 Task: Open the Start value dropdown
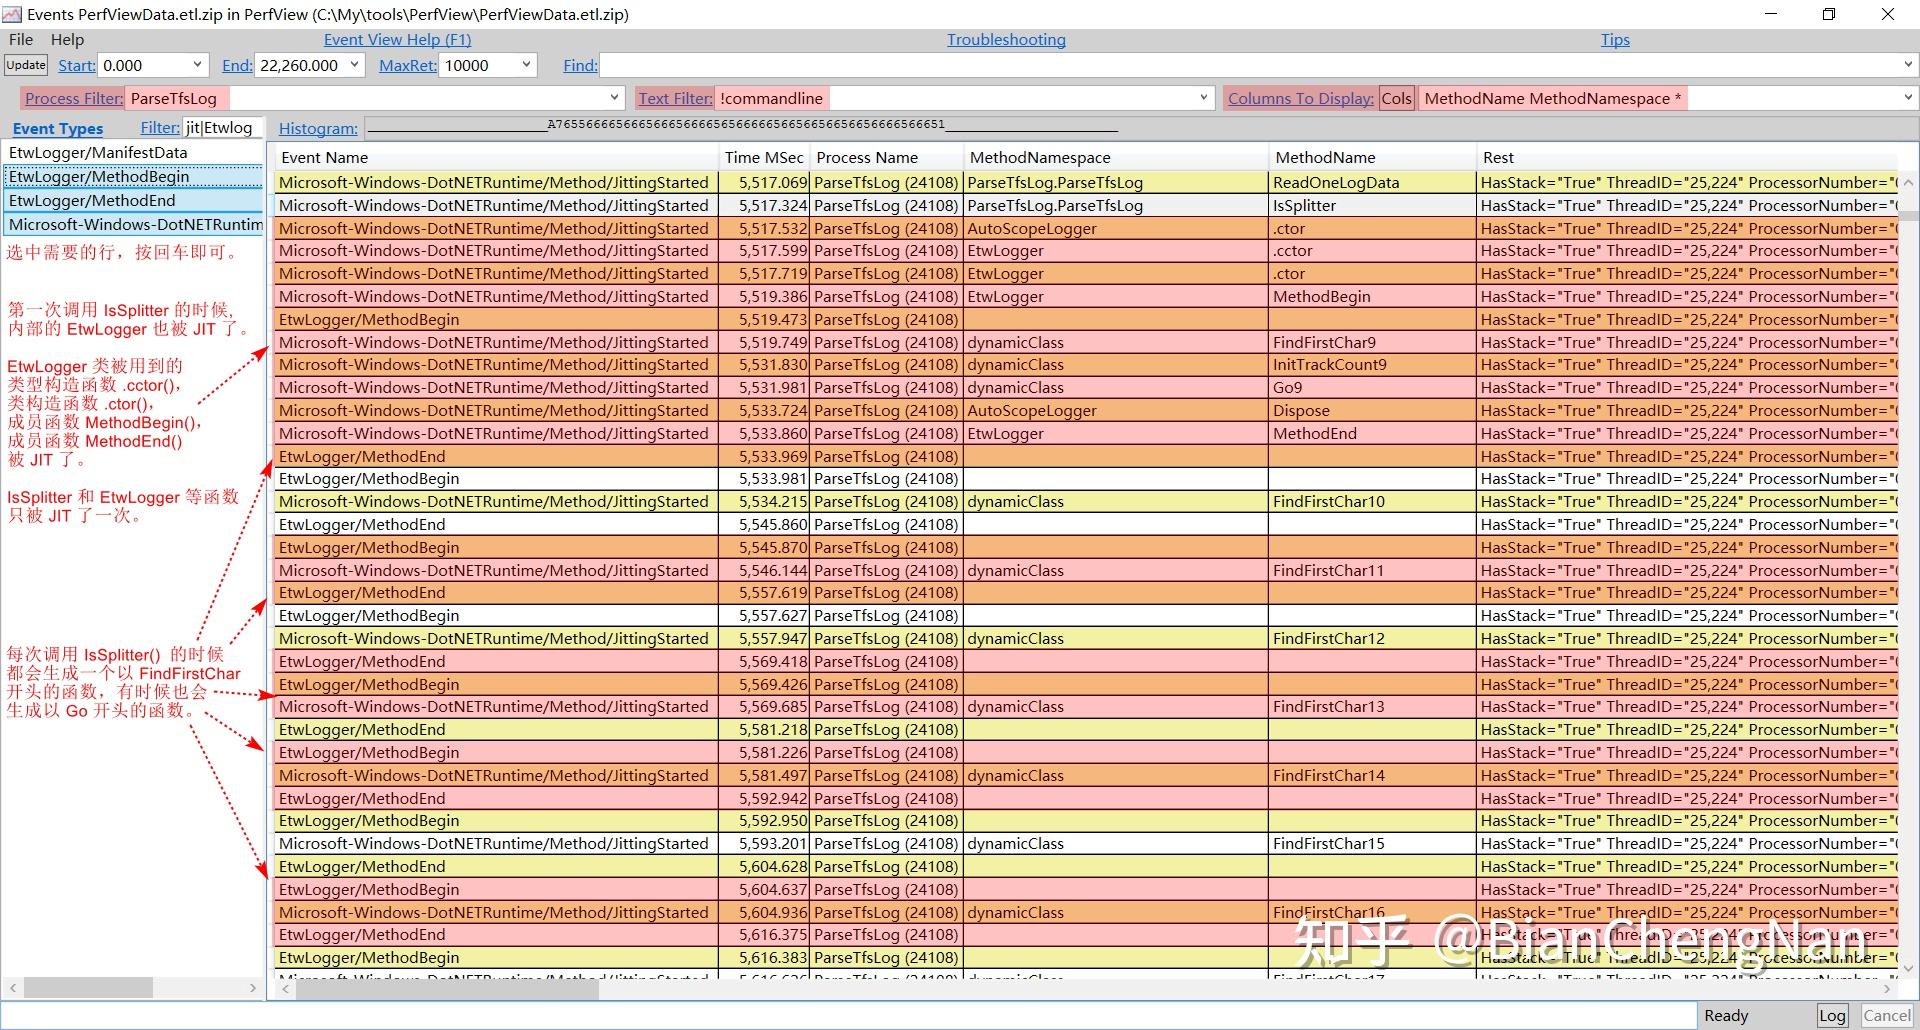[197, 65]
